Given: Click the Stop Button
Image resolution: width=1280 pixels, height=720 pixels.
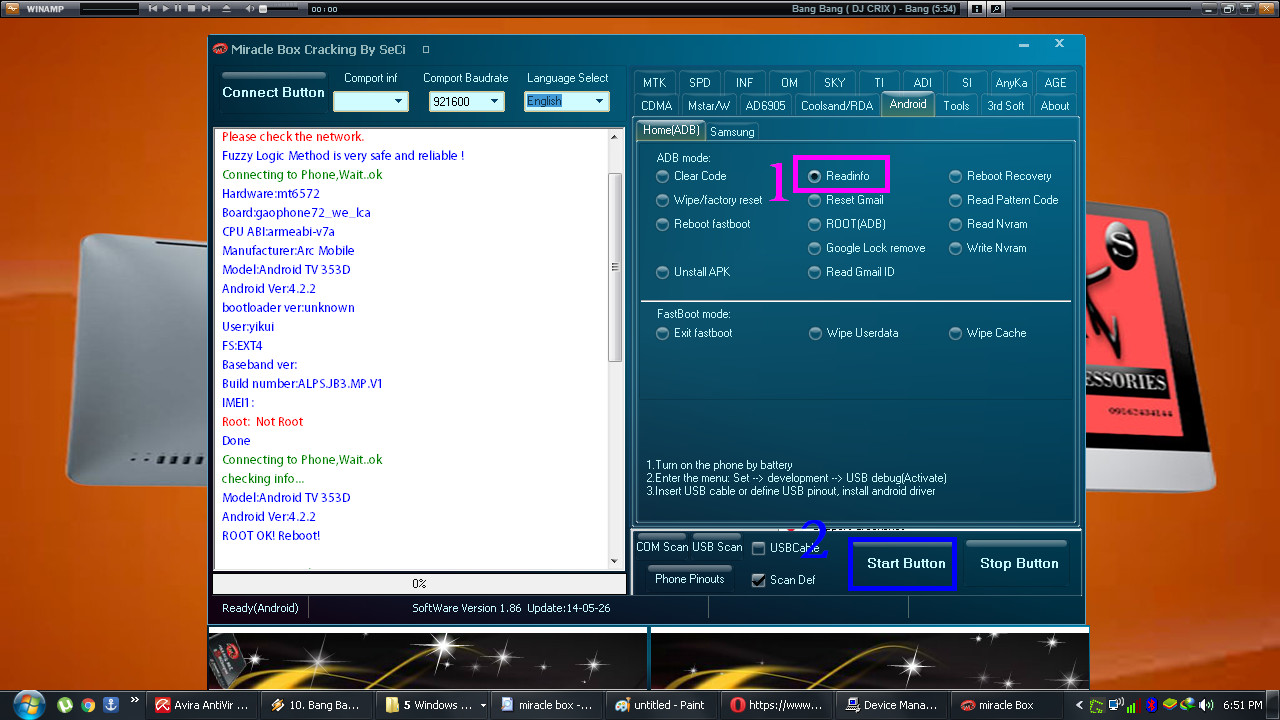Looking at the screenshot, I should 1019,563.
